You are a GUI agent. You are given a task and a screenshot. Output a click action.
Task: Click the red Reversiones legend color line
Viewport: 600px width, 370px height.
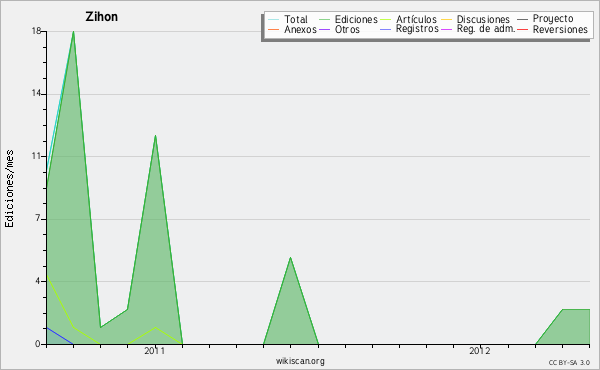(522, 29)
